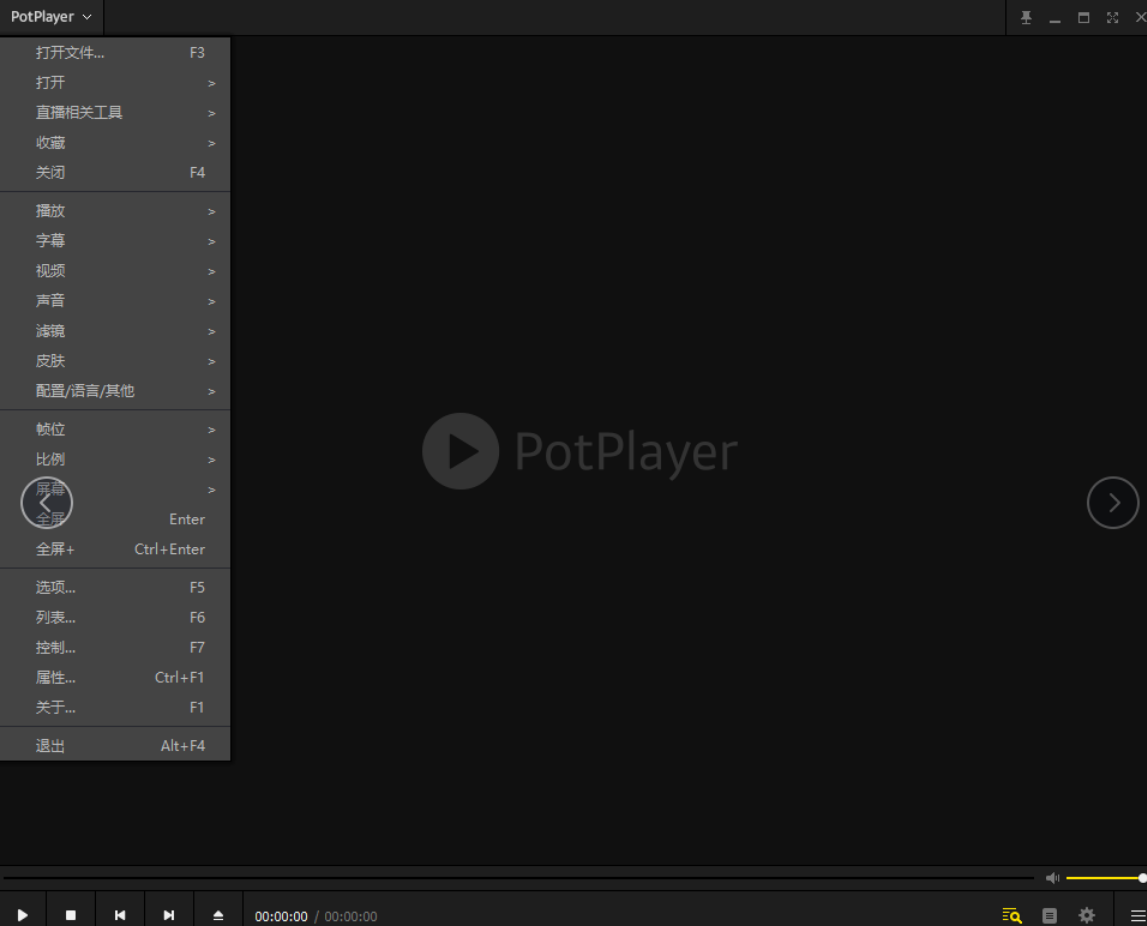Toggle the always-on-top pin icon
Viewport: 1147px width, 926px height.
(x=1026, y=18)
